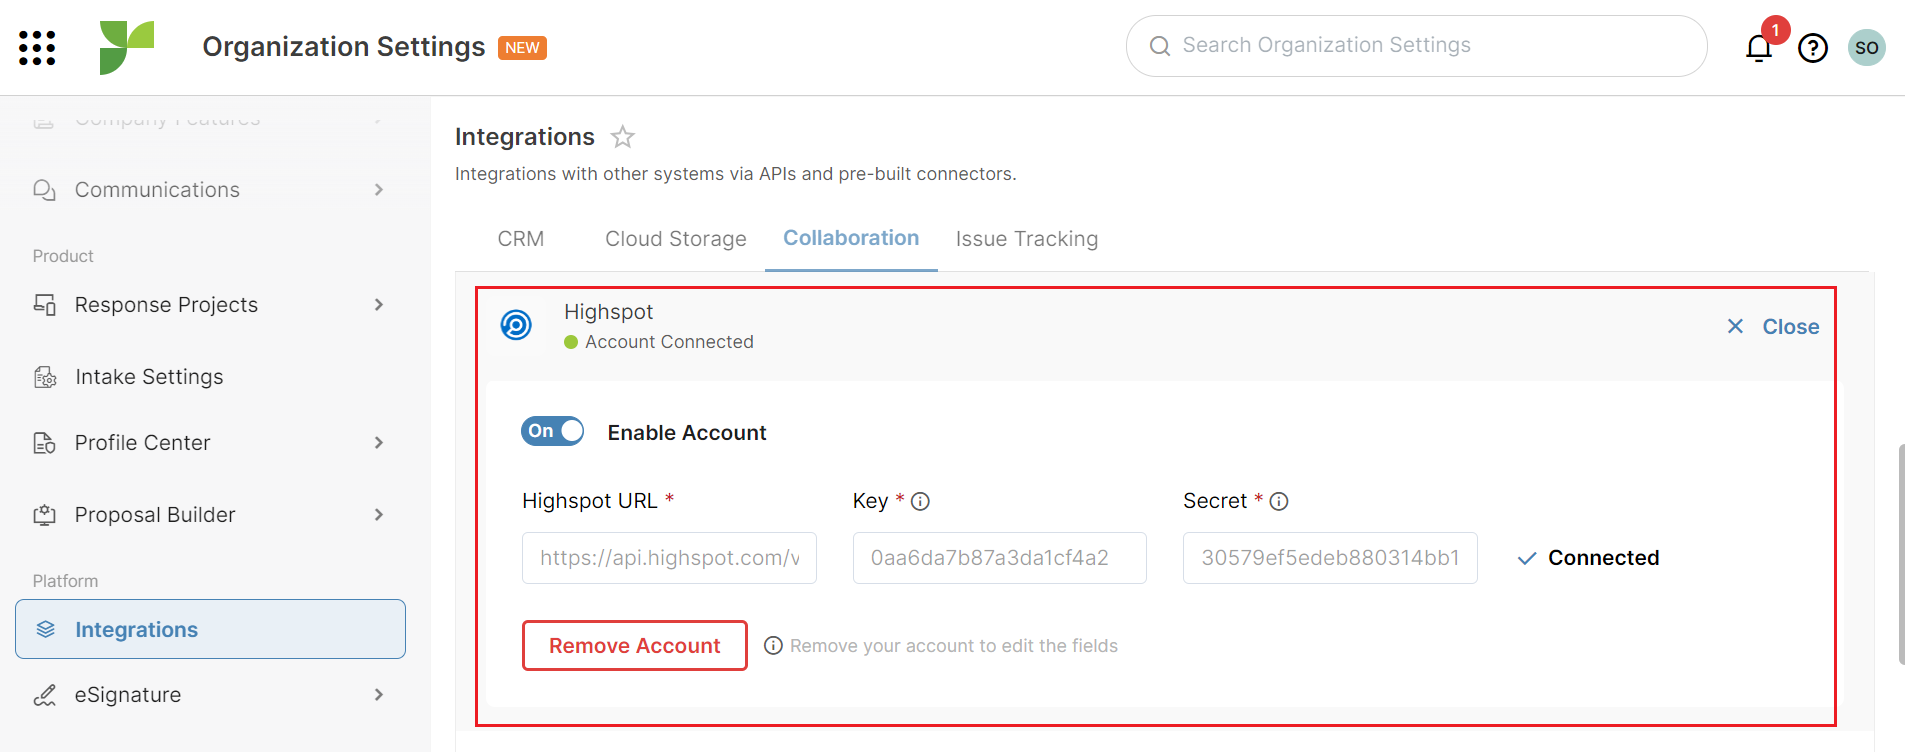This screenshot has height=752, width=1905.
Task: Click the Secret input field
Action: click(x=1330, y=558)
